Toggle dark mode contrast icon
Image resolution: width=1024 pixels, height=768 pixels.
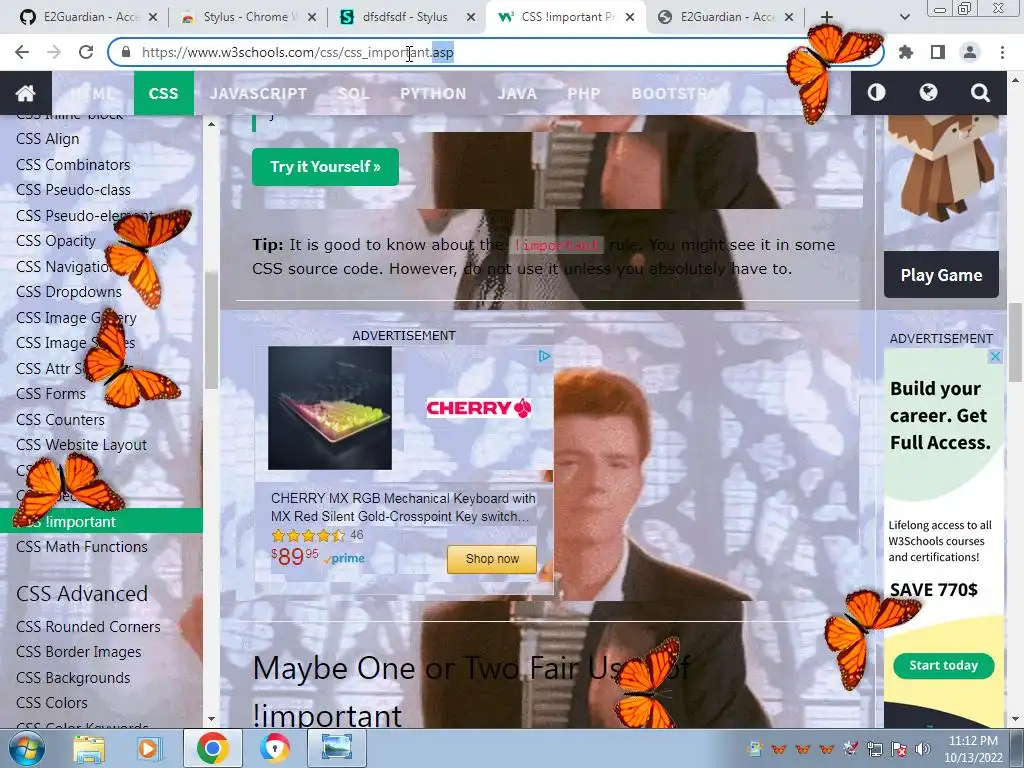(876, 93)
